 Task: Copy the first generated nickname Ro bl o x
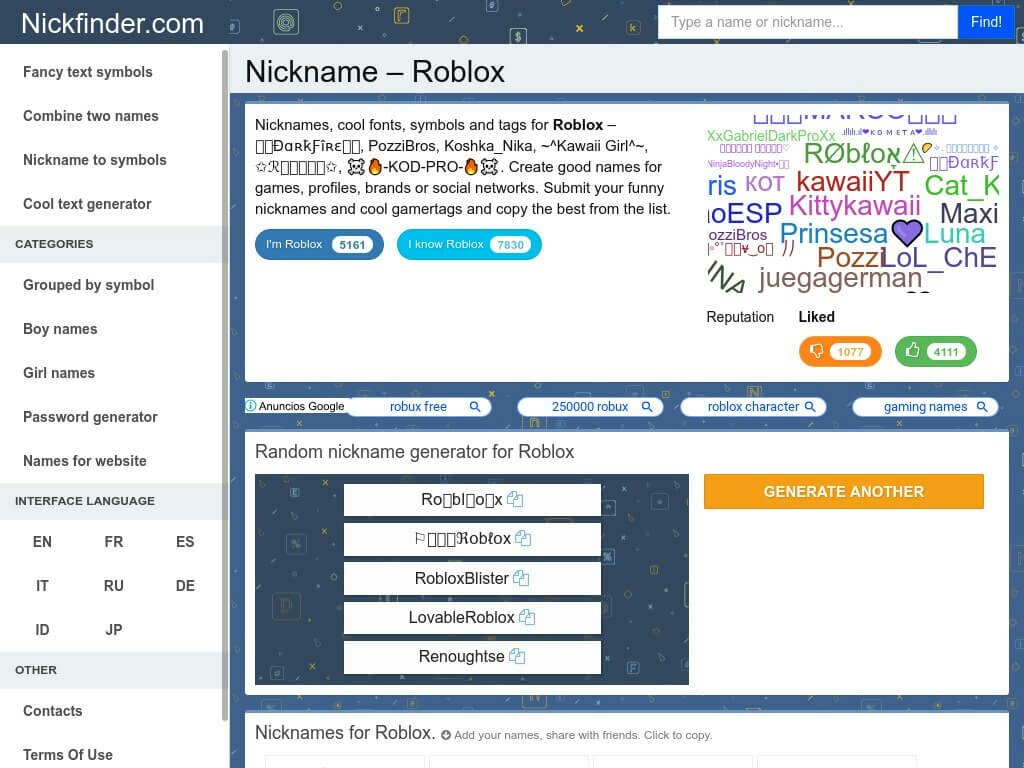click(515, 500)
